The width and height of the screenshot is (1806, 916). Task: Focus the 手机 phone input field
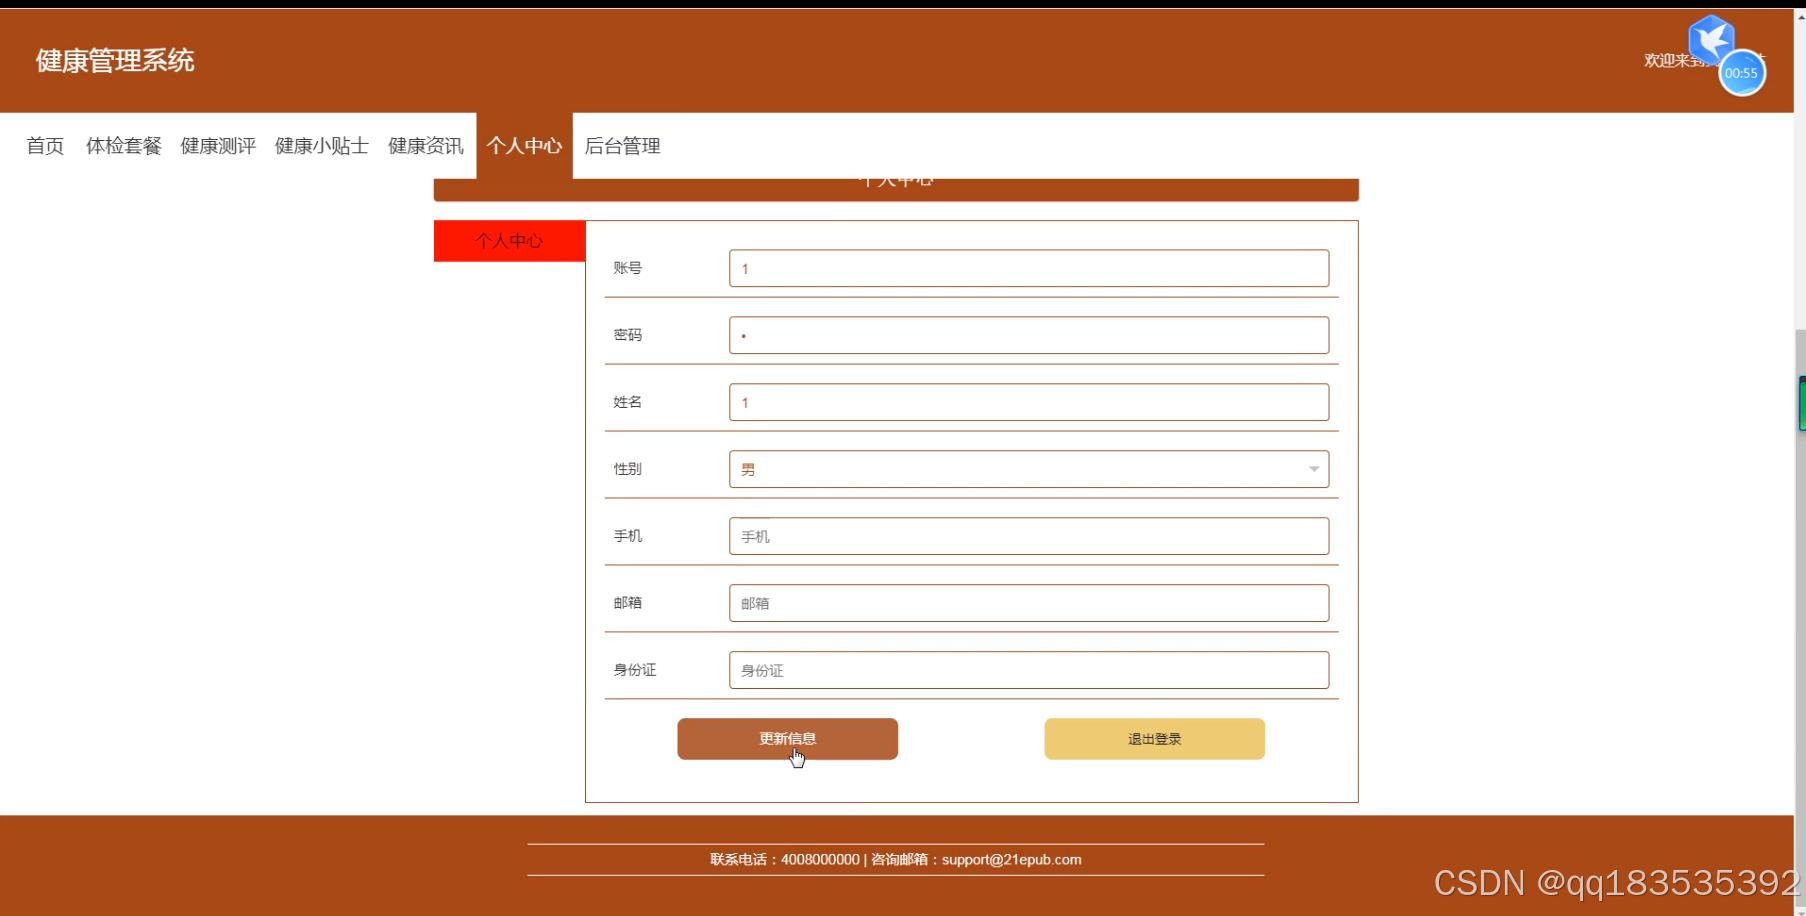pos(1029,536)
